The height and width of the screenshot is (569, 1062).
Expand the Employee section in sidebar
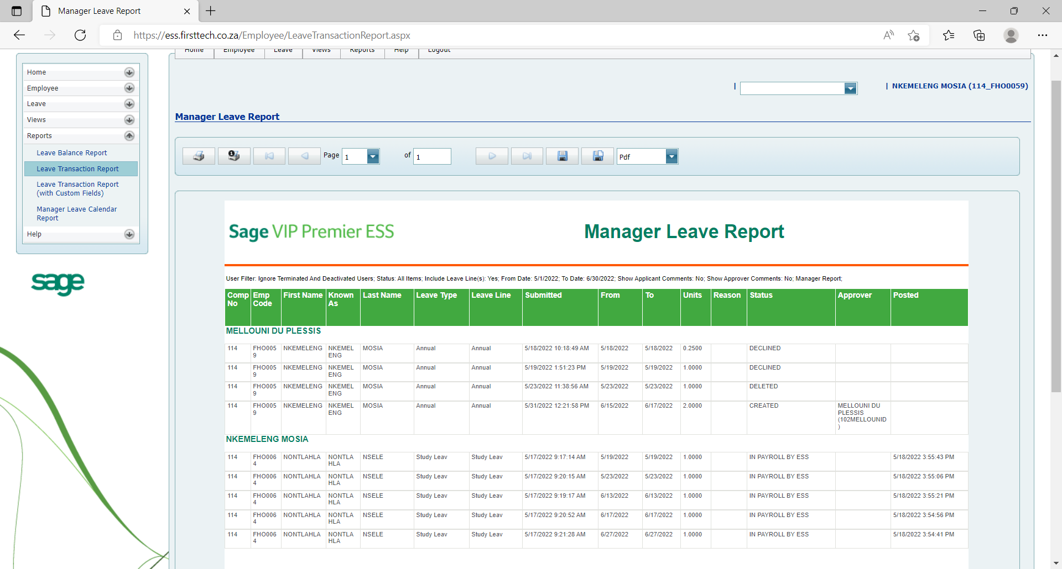[x=129, y=88]
